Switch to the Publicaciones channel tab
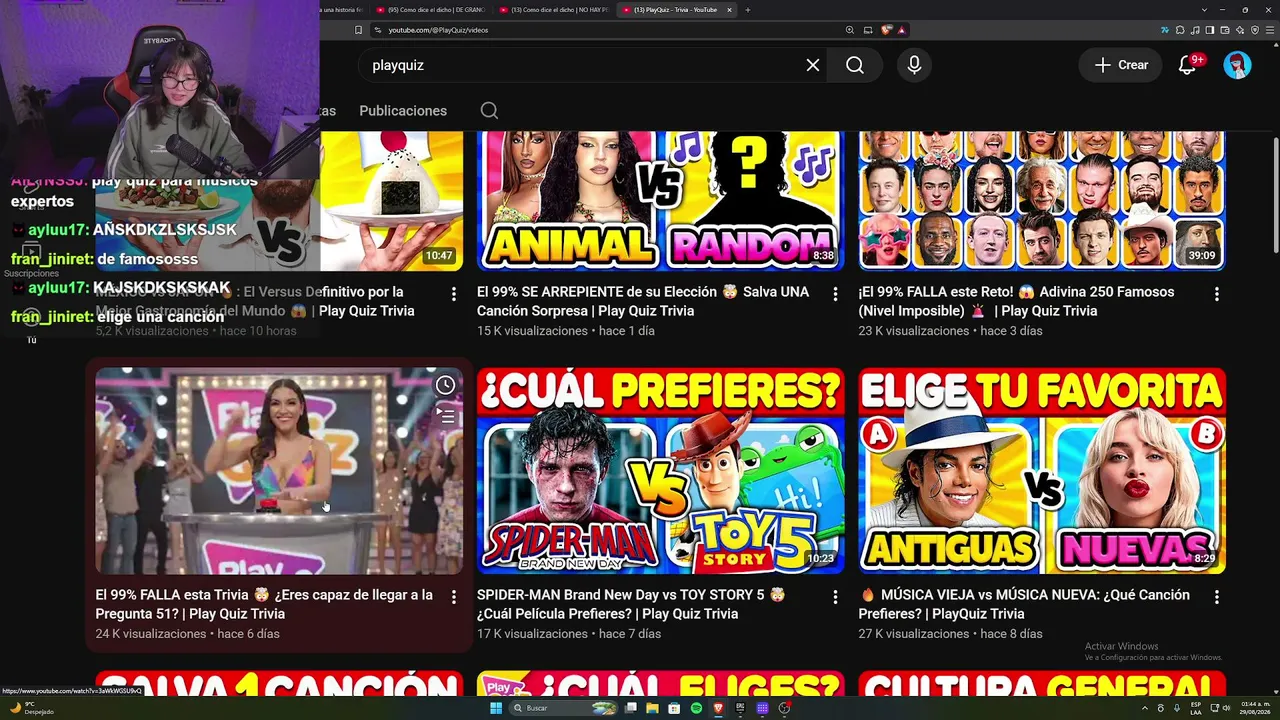The height and width of the screenshot is (720, 1280). [x=403, y=111]
